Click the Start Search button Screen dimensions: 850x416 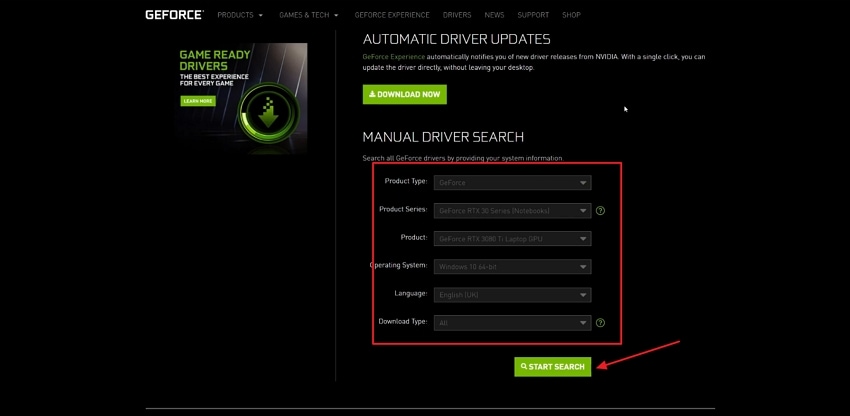552,367
